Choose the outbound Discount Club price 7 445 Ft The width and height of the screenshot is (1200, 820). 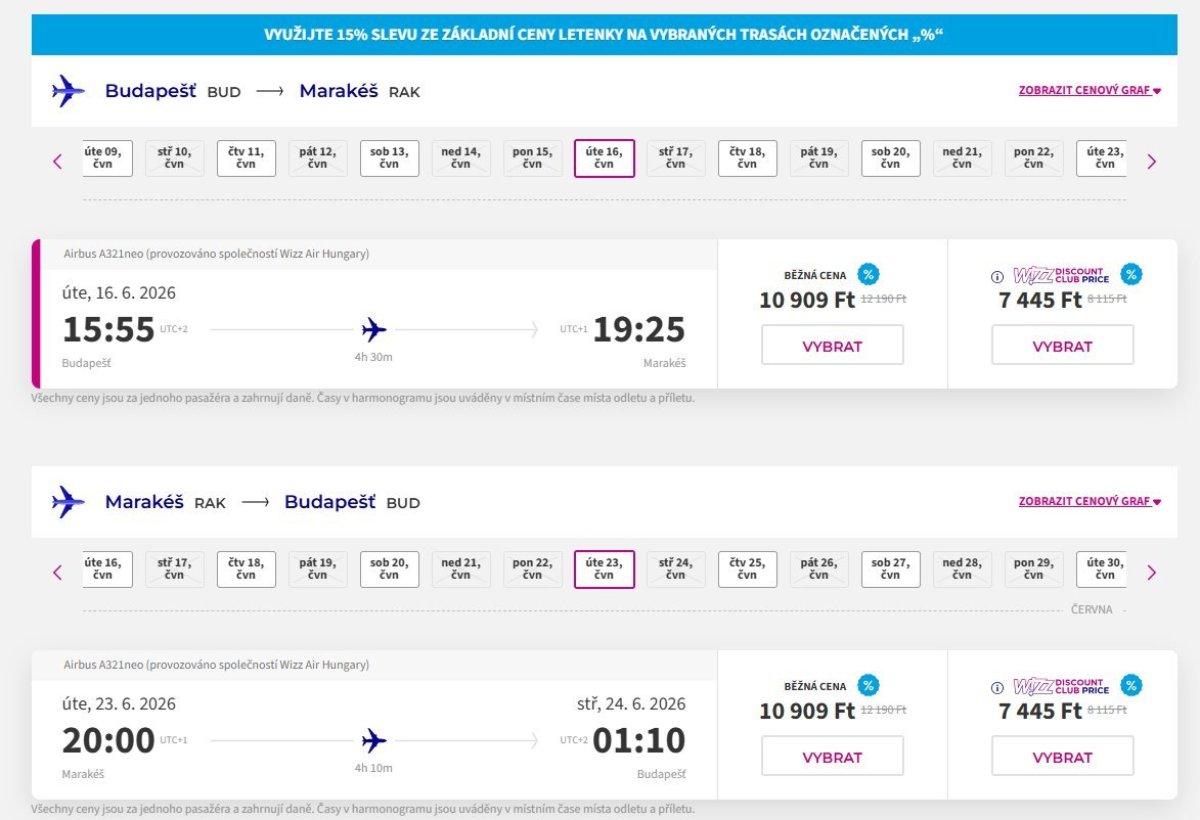point(1062,345)
